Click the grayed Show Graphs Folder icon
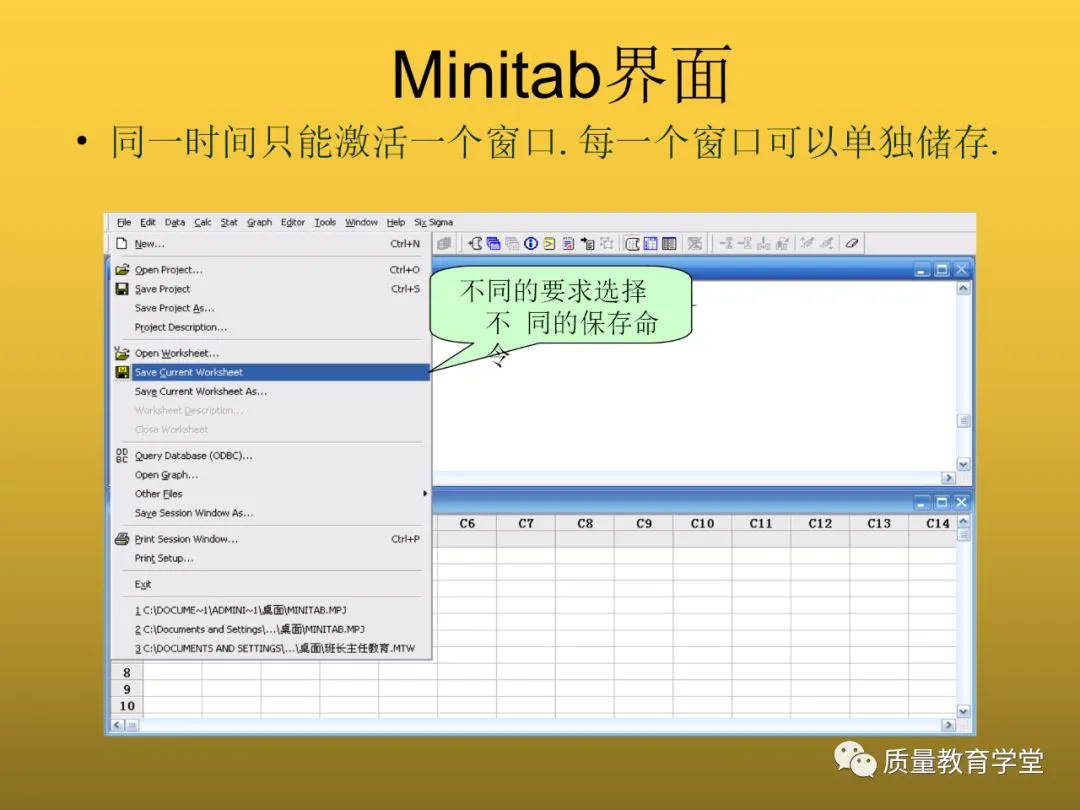Viewport: 1080px width, 810px height. click(512, 243)
